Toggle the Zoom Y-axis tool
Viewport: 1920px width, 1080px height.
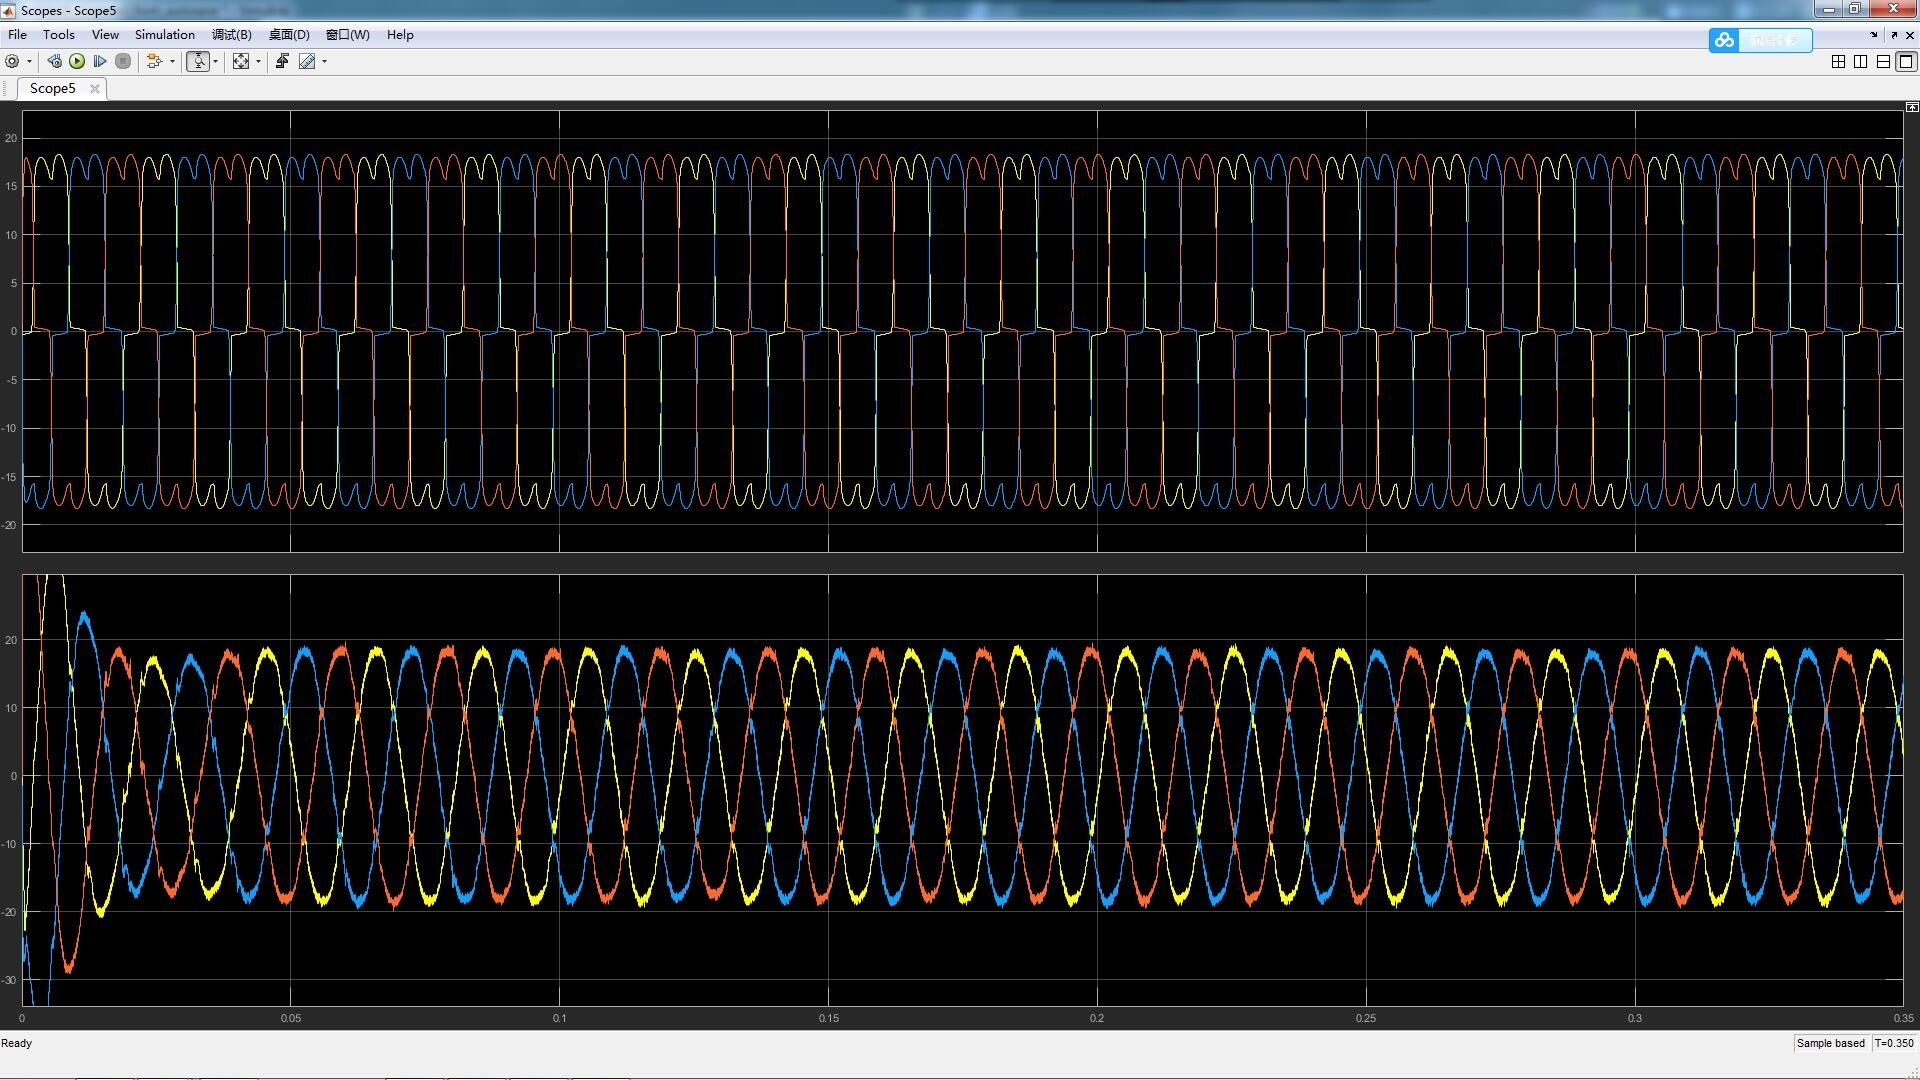click(198, 61)
